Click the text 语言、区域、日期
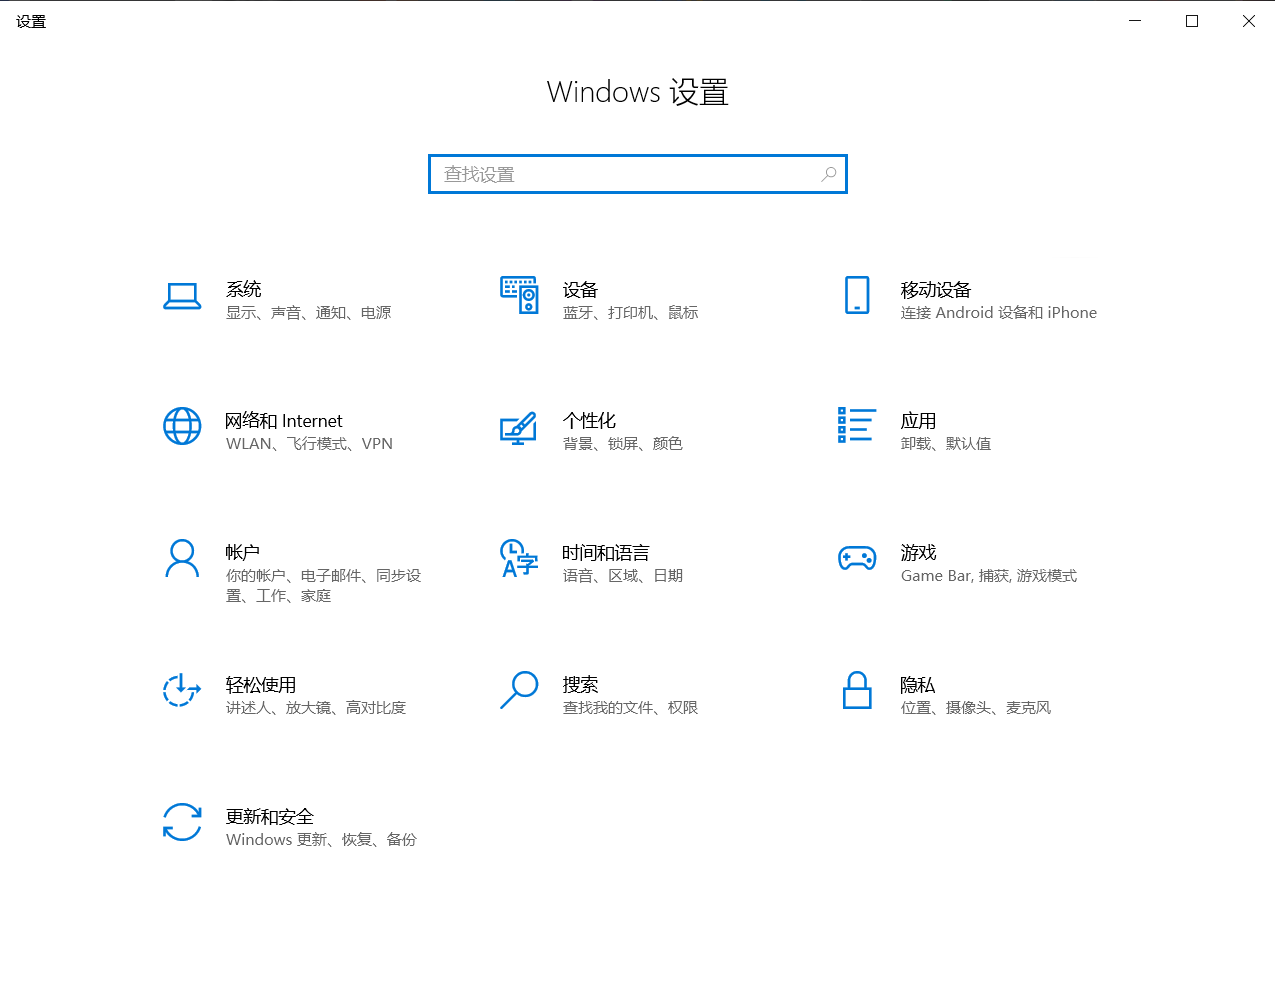The image size is (1275, 1000). 623,576
